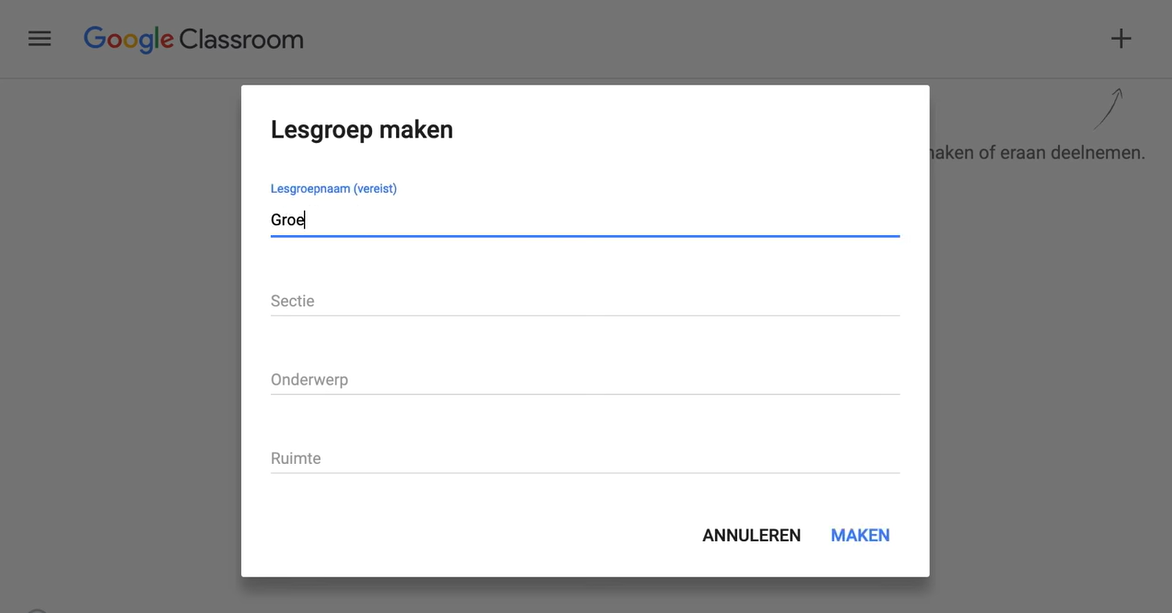Image resolution: width=1172 pixels, height=613 pixels.
Task: Click the partially visible circle icon bottom-left
Action: (x=36, y=610)
